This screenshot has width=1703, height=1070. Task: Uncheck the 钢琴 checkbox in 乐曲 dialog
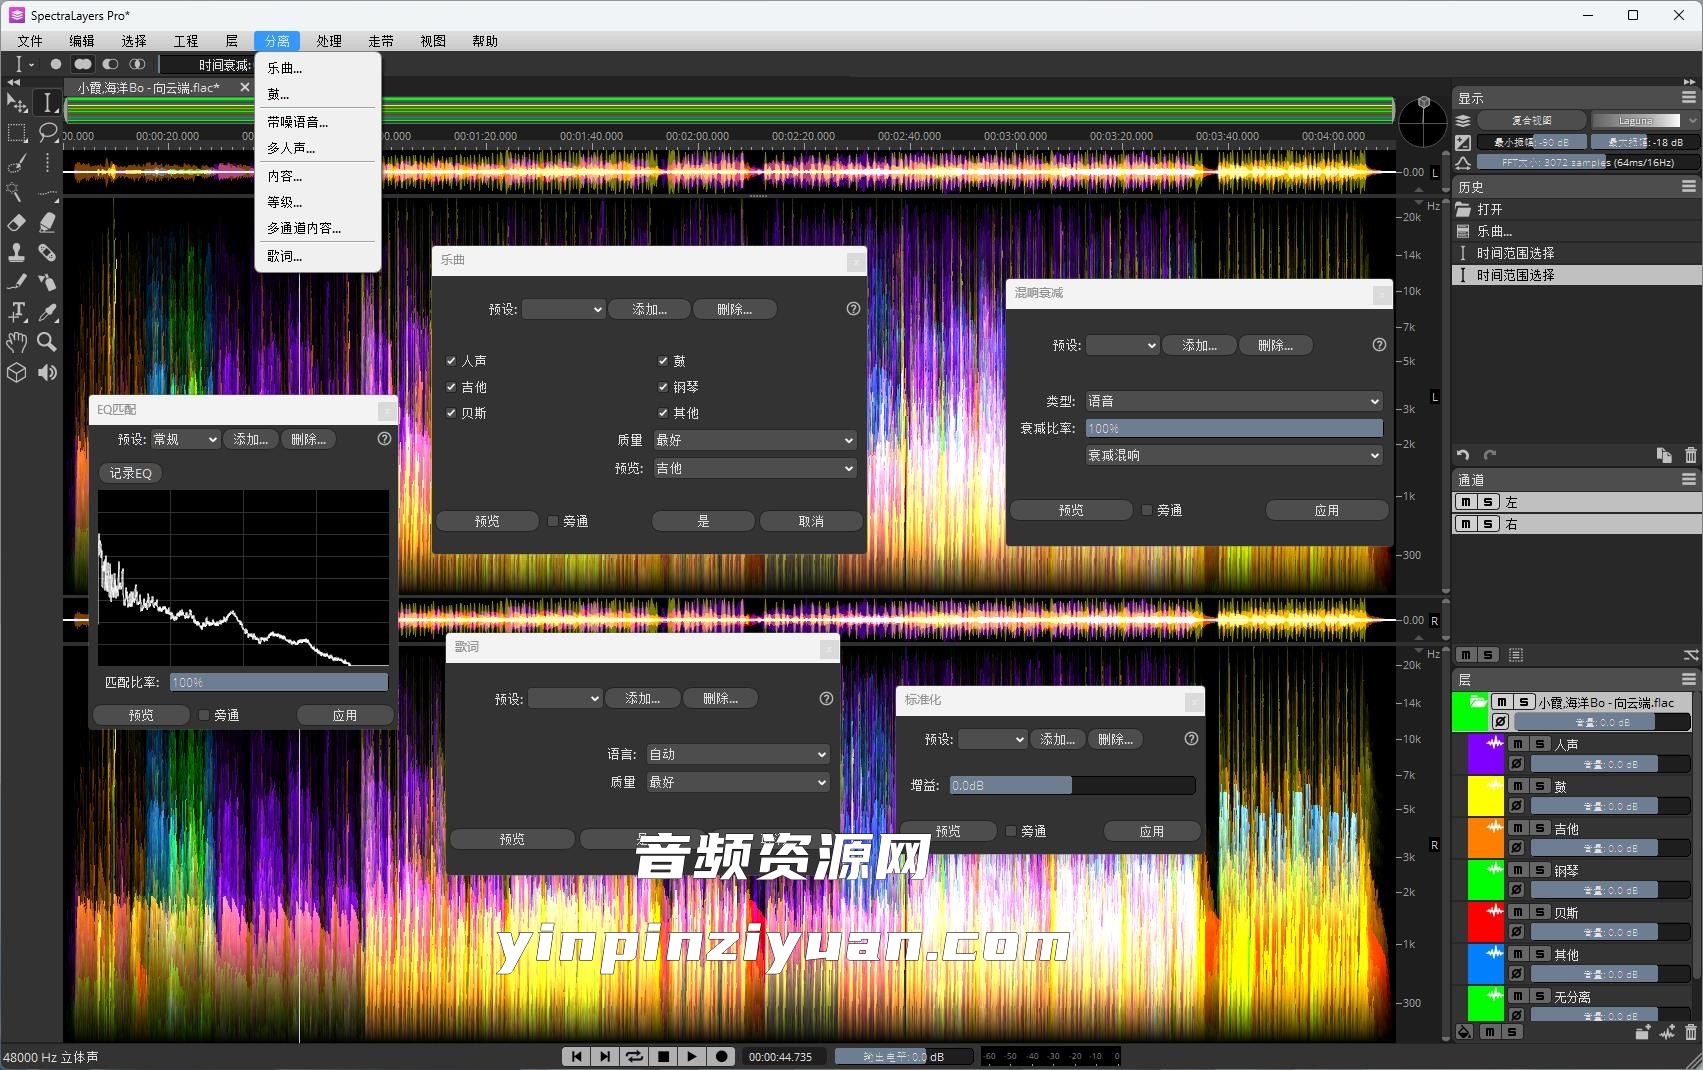click(663, 387)
